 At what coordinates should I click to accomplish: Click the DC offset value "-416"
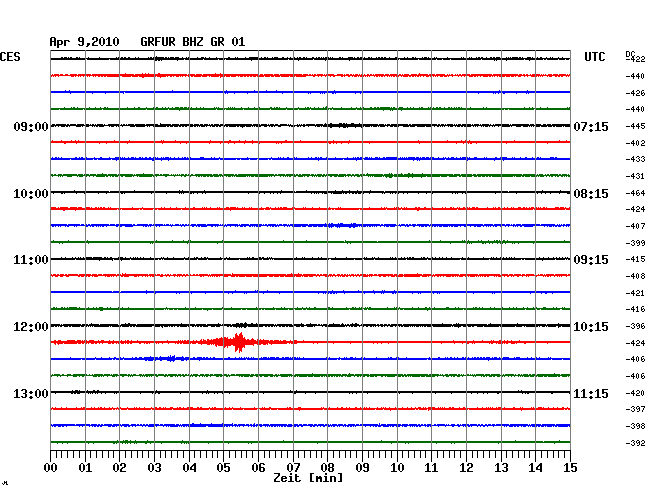pos(635,309)
